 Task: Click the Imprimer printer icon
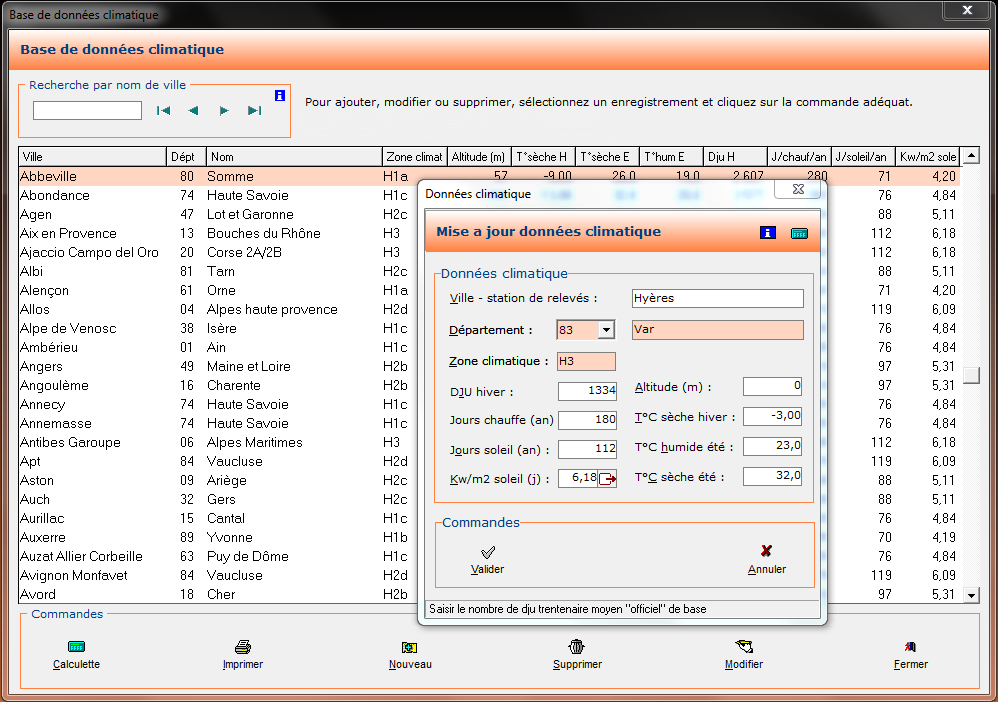tap(242, 647)
